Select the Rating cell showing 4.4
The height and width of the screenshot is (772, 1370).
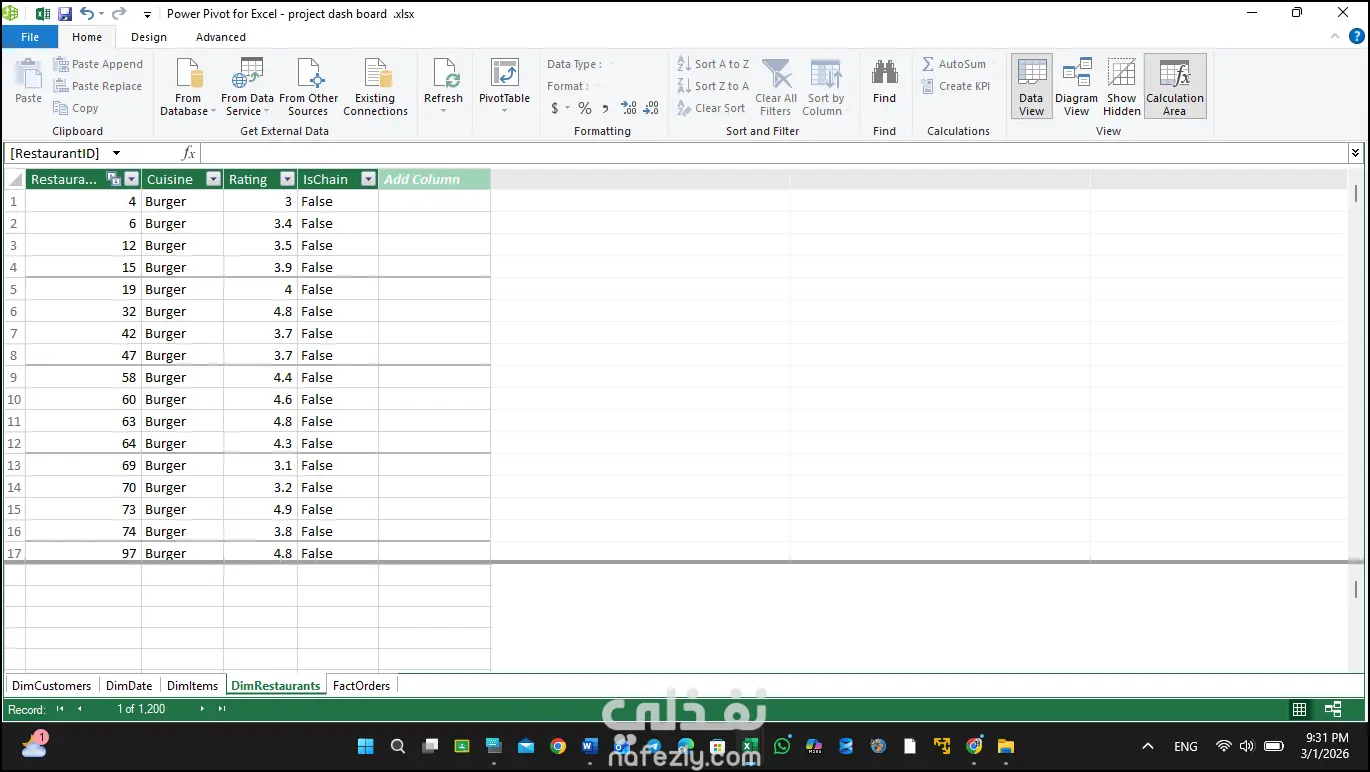[260, 377]
